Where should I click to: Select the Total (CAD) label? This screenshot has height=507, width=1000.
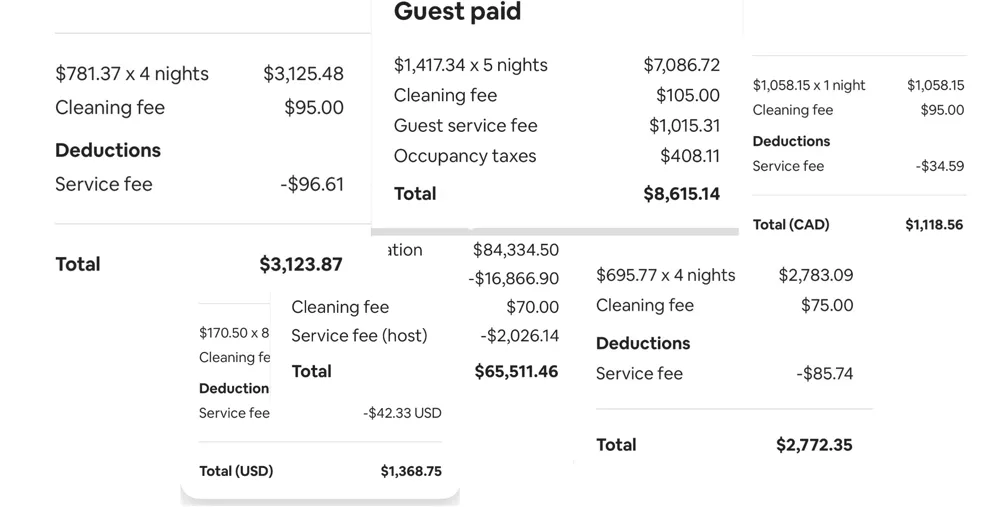(791, 224)
